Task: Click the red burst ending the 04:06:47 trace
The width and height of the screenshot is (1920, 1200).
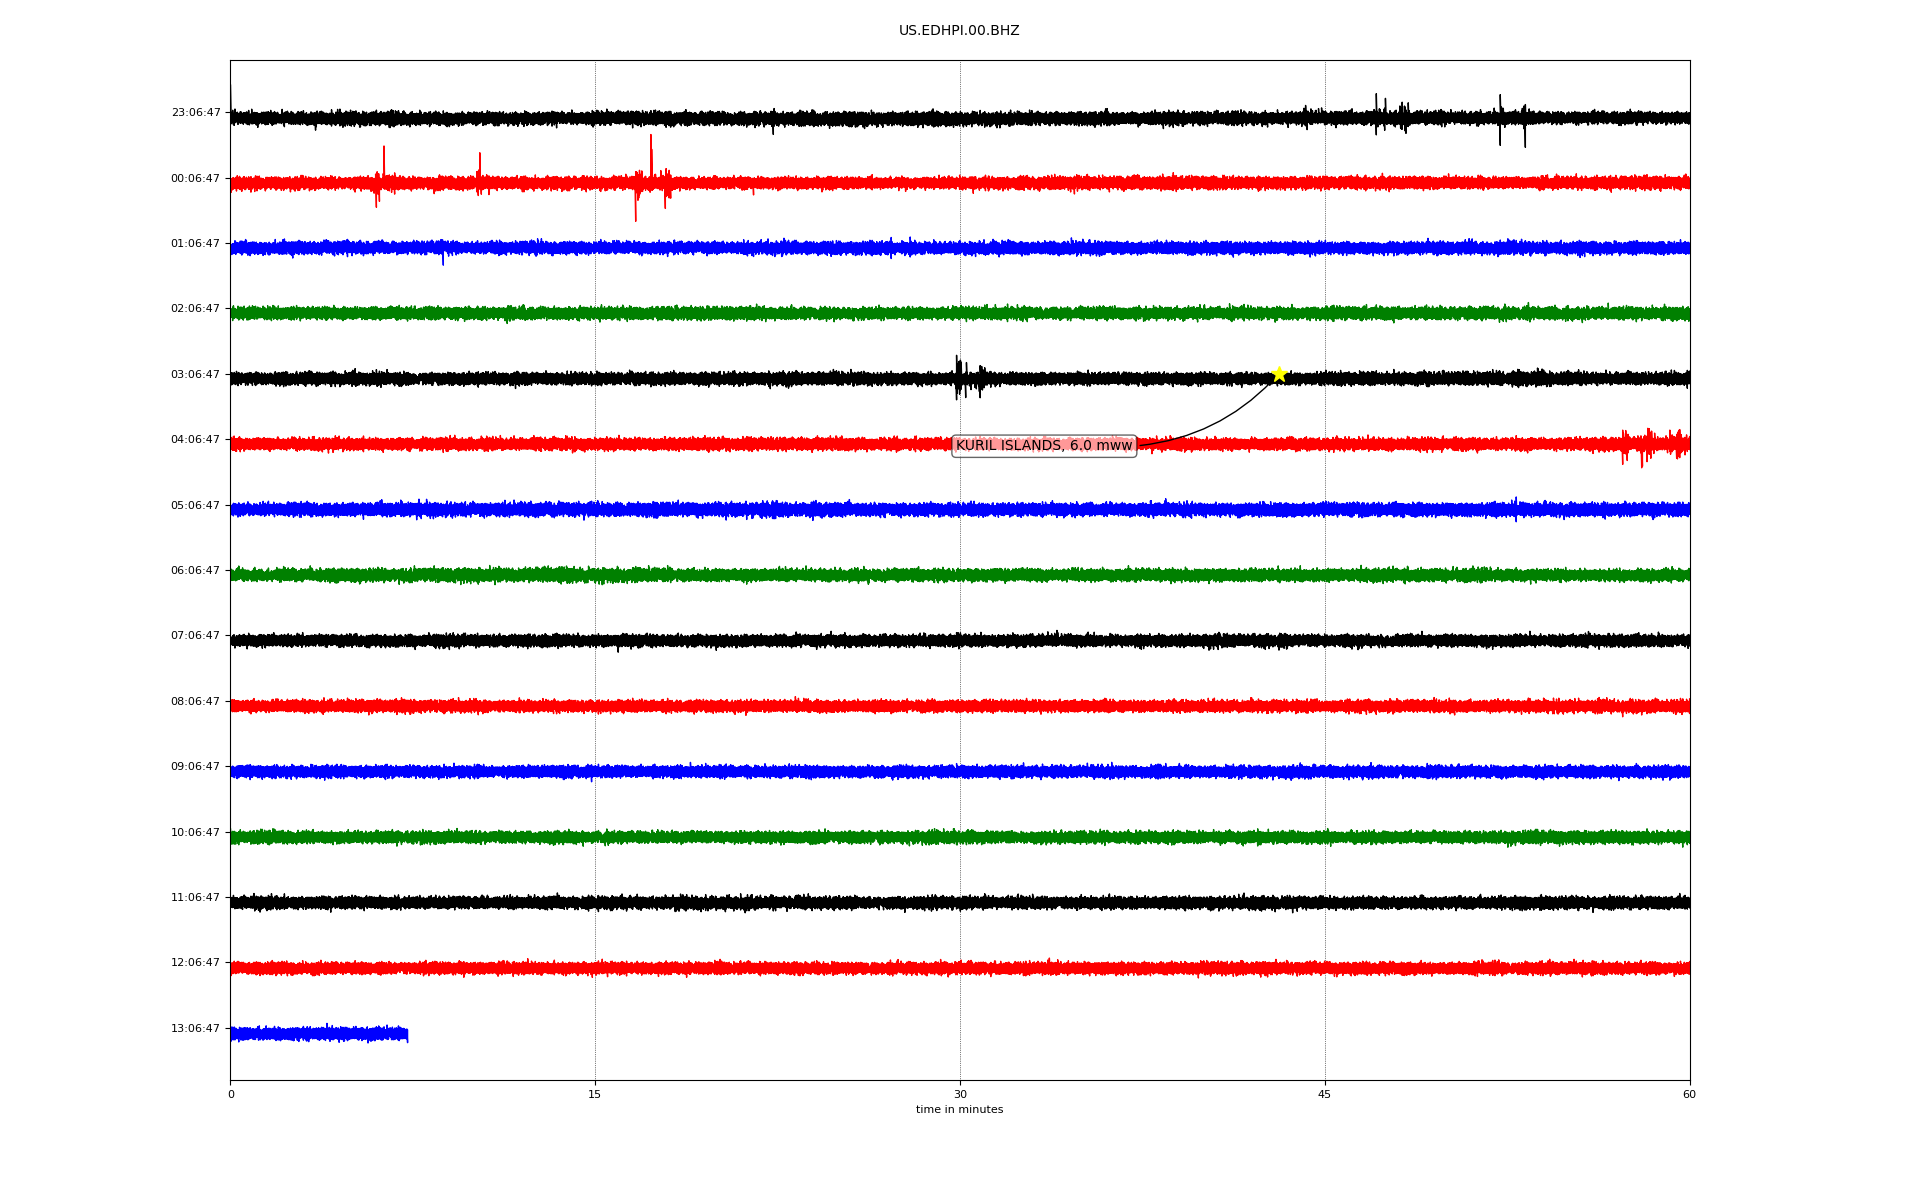Action: point(1655,445)
